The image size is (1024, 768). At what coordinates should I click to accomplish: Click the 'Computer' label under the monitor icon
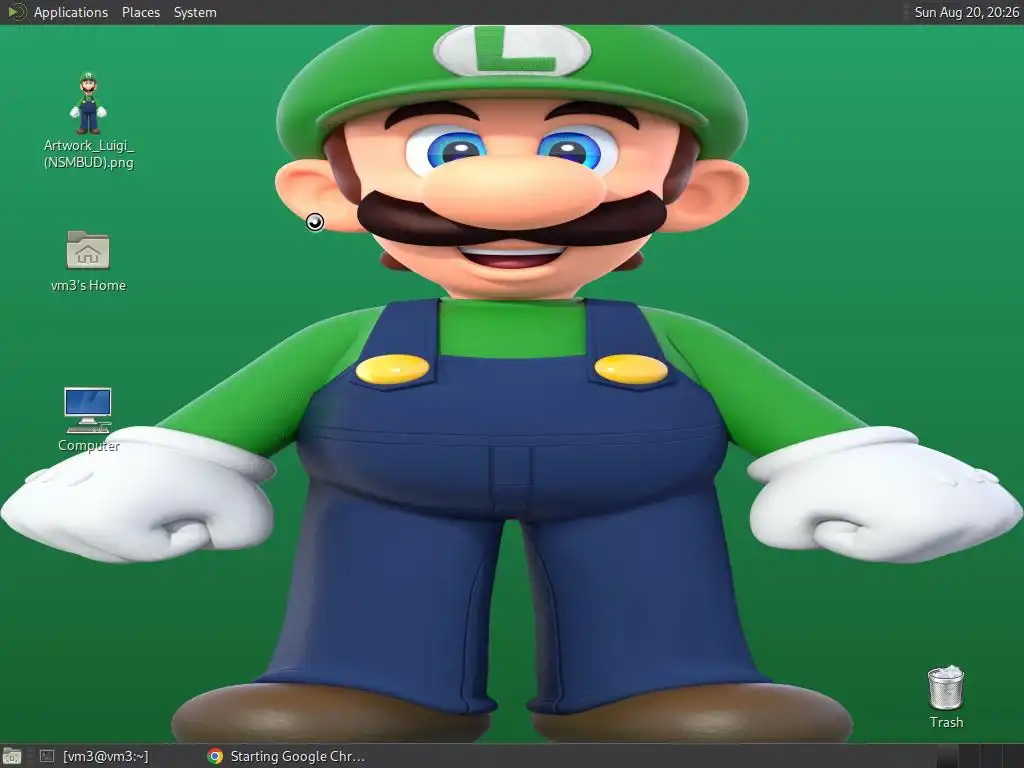point(89,446)
